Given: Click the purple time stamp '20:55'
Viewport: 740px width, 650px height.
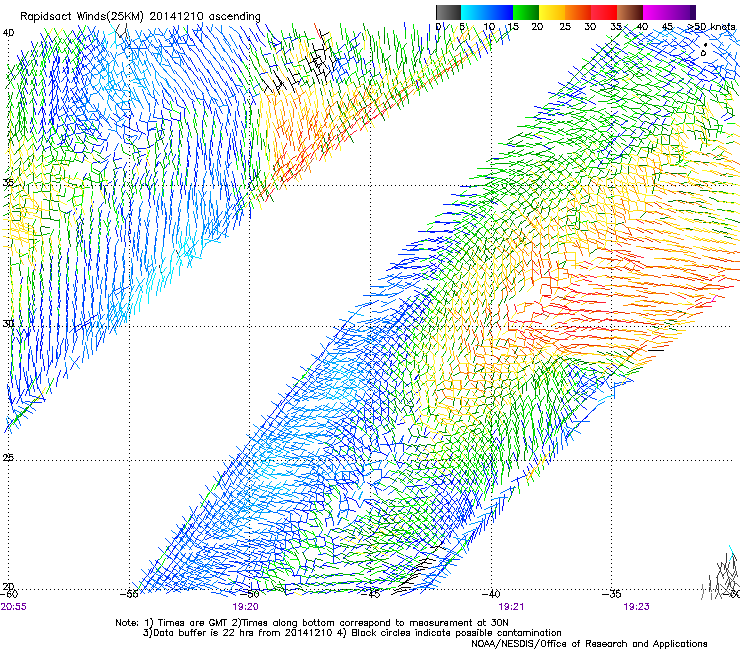Looking at the screenshot, I should tap(14, 607).
